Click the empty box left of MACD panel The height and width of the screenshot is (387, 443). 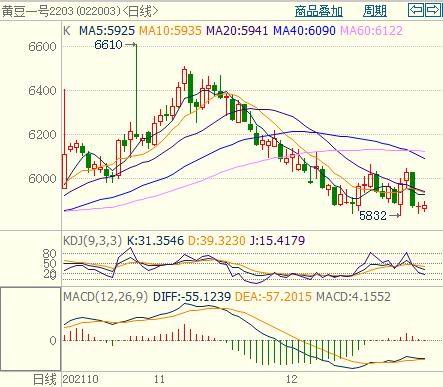31,329
